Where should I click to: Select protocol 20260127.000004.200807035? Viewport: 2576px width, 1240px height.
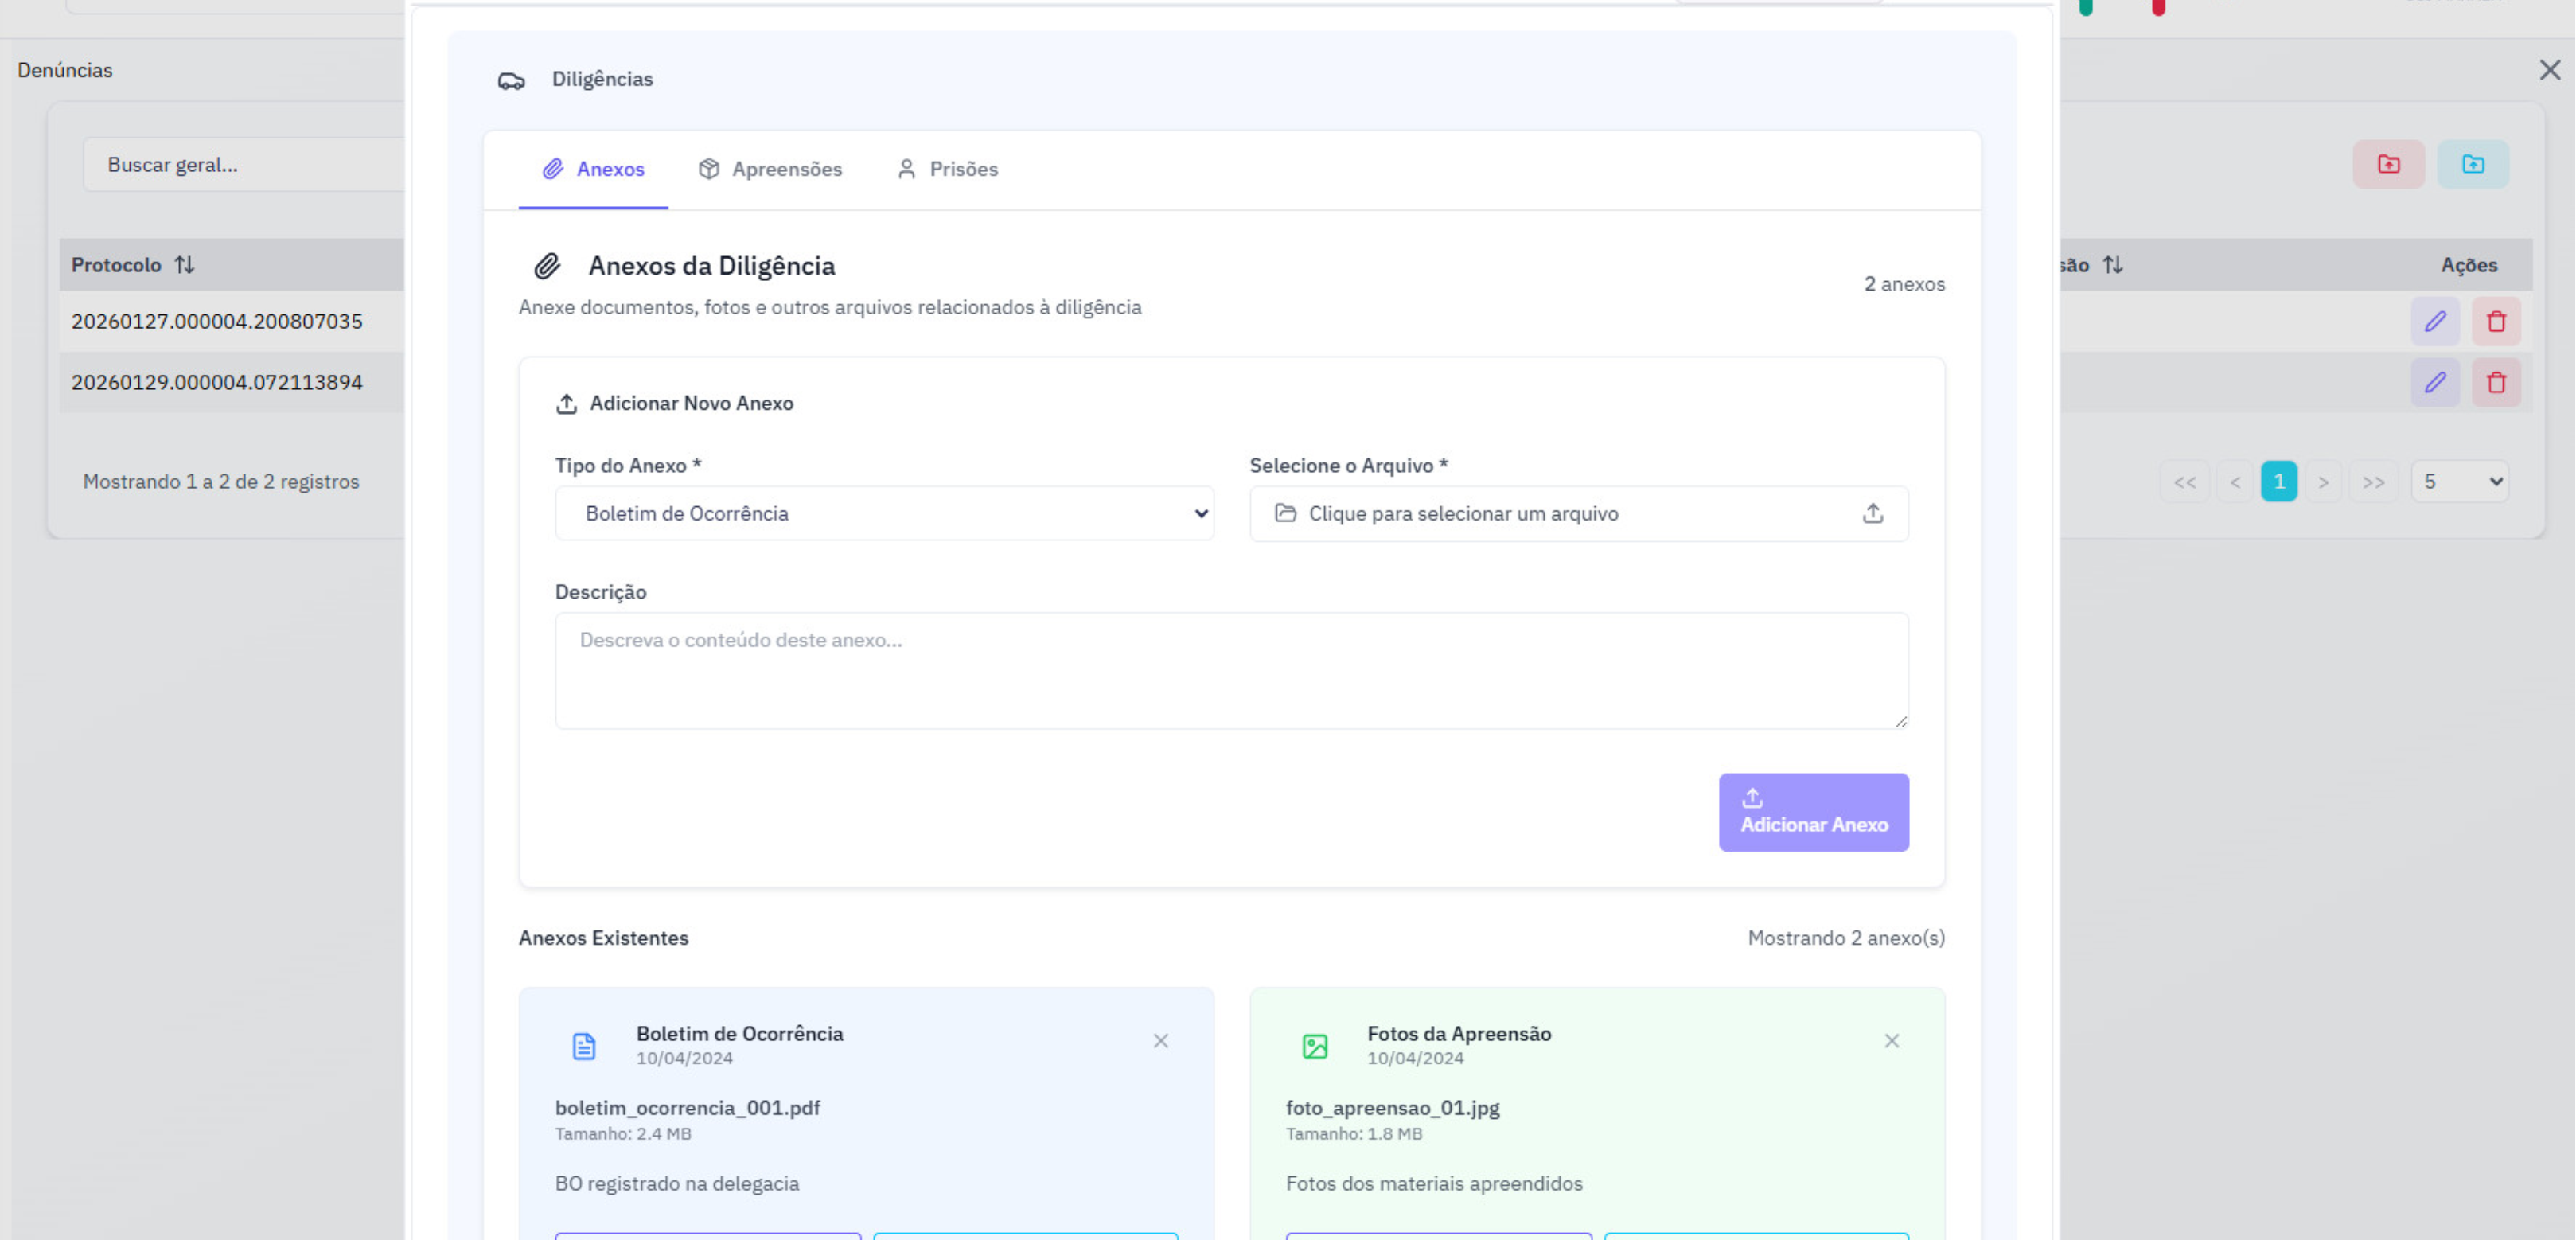(217, 321)
